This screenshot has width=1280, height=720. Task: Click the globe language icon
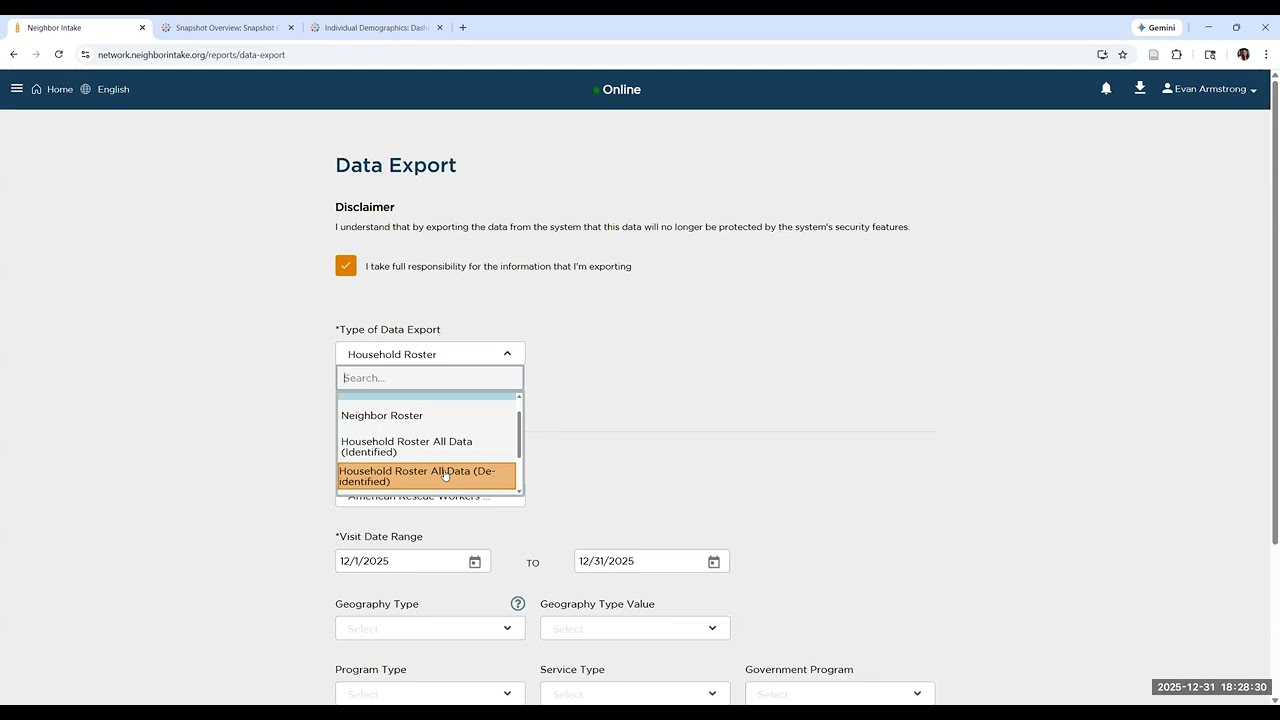(86, 89)
